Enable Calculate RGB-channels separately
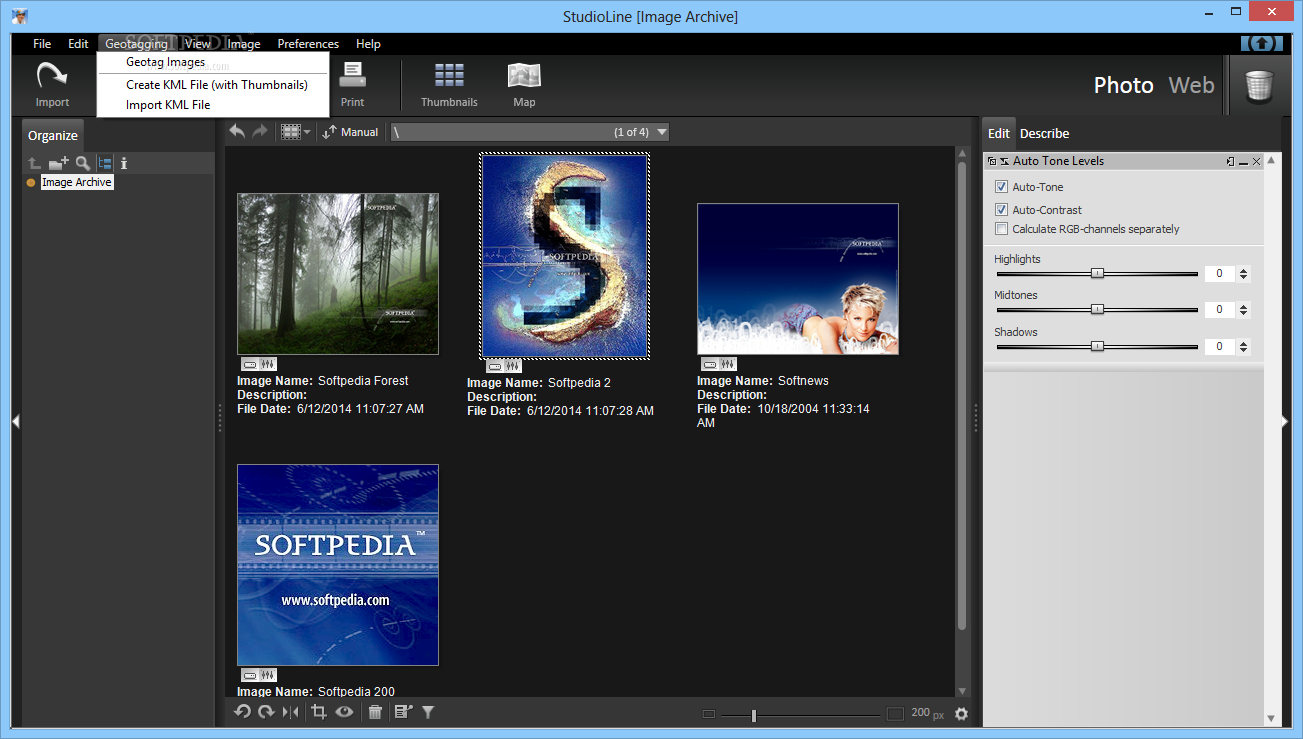 tap(1001, 229)
